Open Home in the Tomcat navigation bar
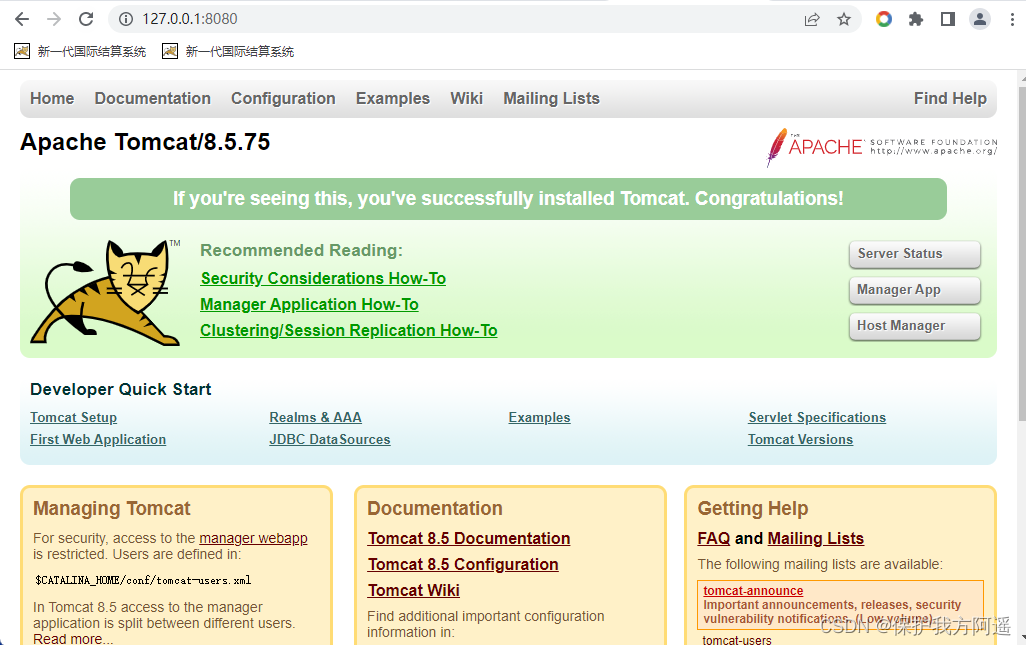This screenshot has height=645, width=1026. pos(52,98)
